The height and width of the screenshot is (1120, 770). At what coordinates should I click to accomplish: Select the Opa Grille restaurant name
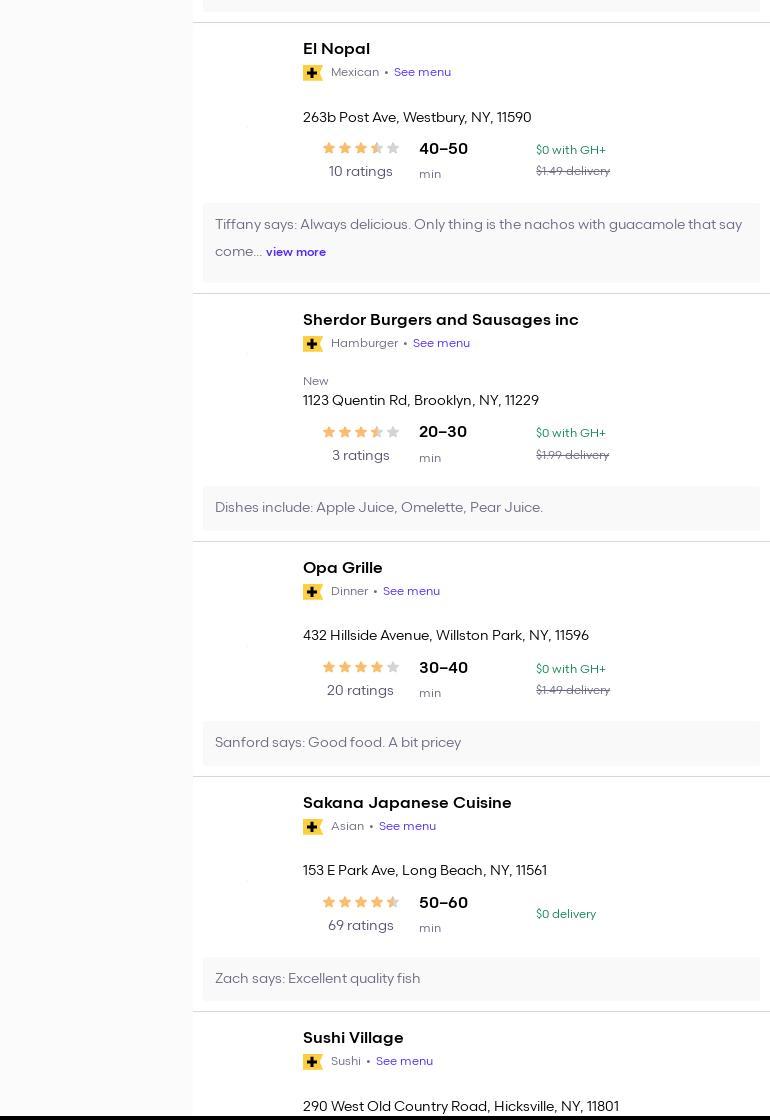tap(342, 568)
